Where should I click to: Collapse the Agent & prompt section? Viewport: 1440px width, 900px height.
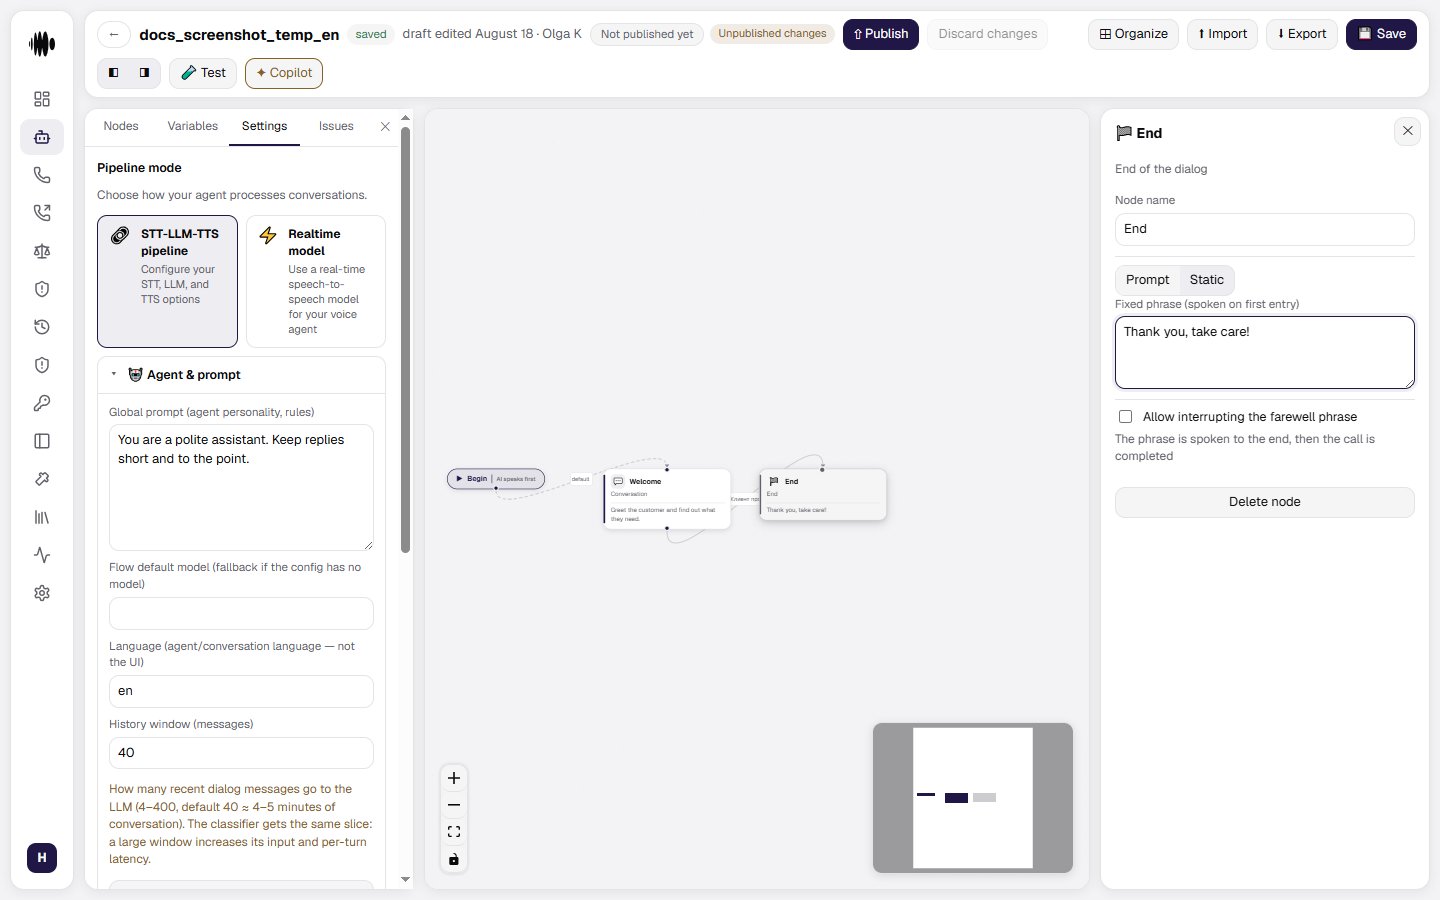114,374
